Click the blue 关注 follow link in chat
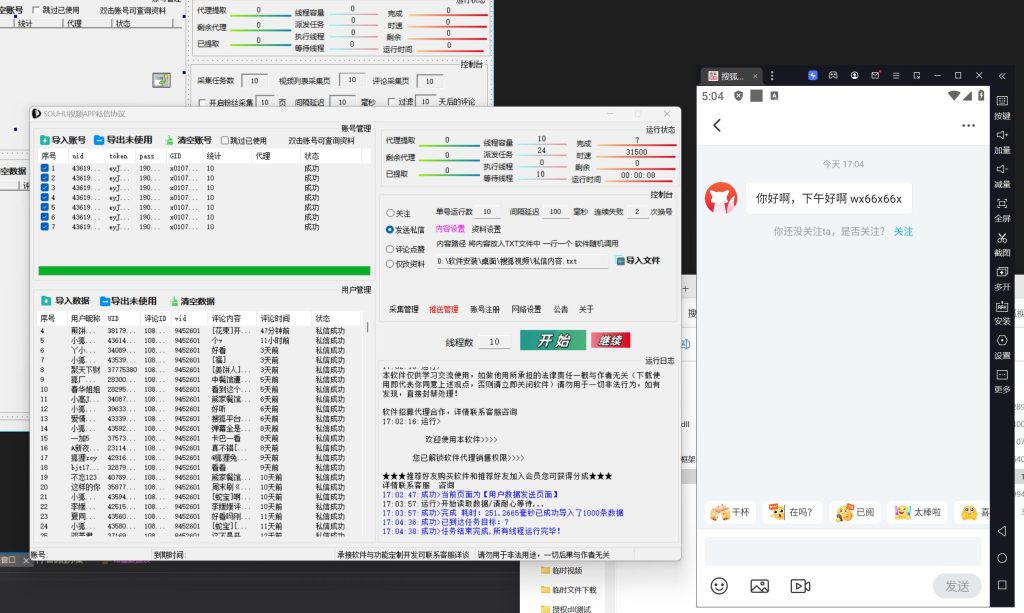 [x=903, y=231]
